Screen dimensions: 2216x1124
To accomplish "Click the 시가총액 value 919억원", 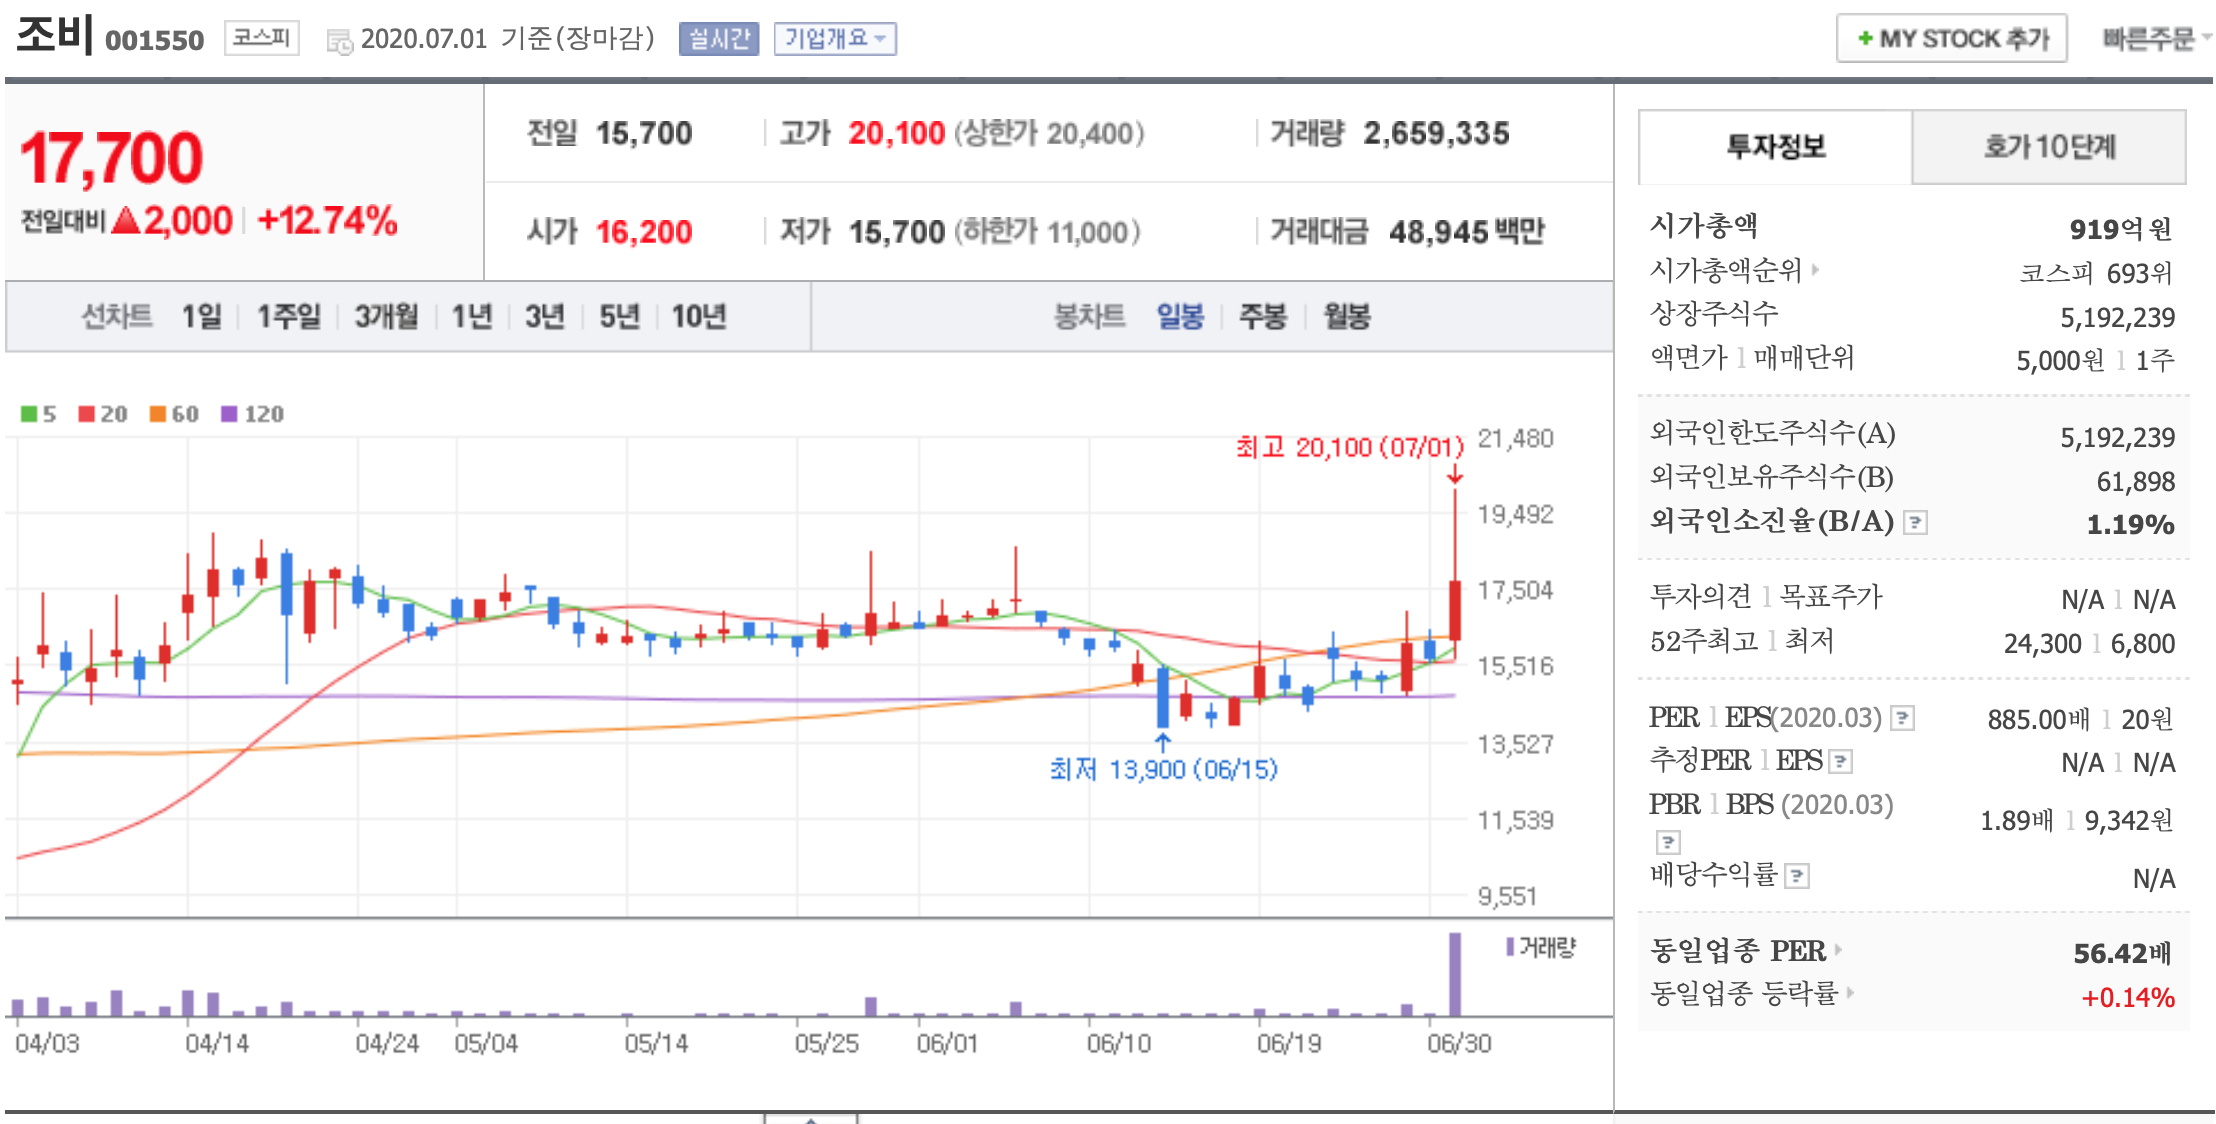I will (2121, 229).
